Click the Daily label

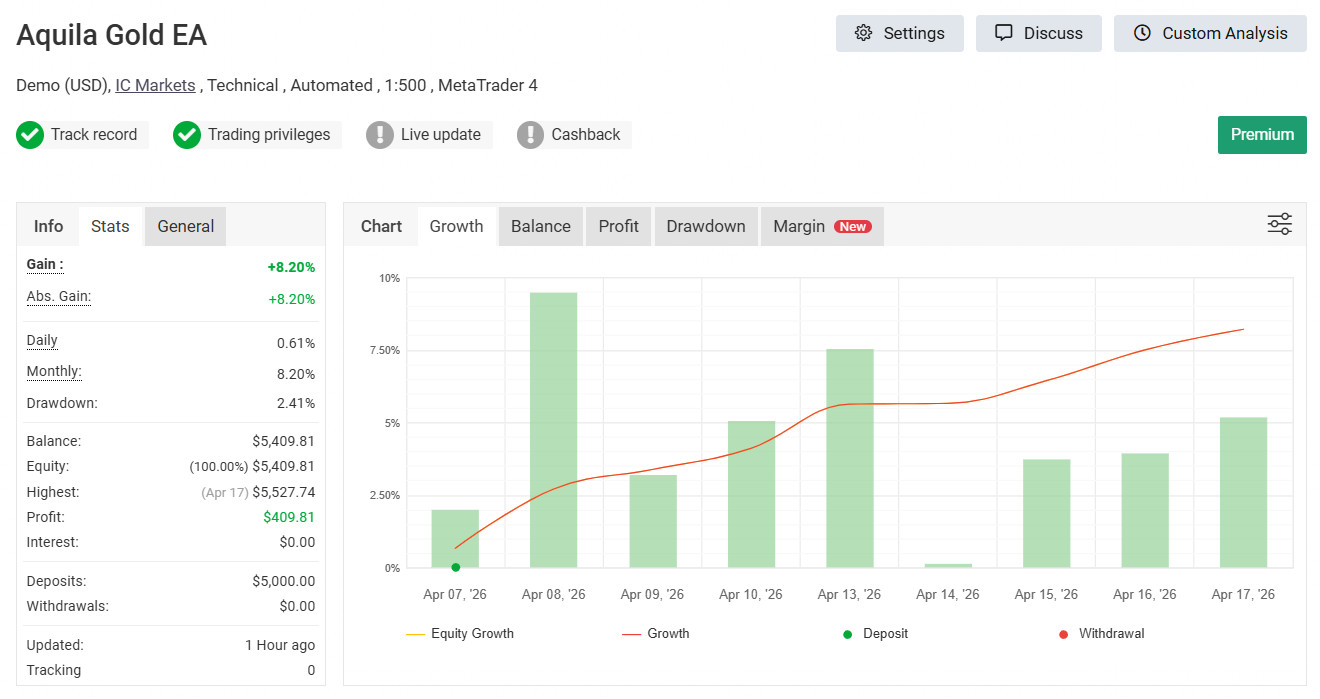coord(42,341)
